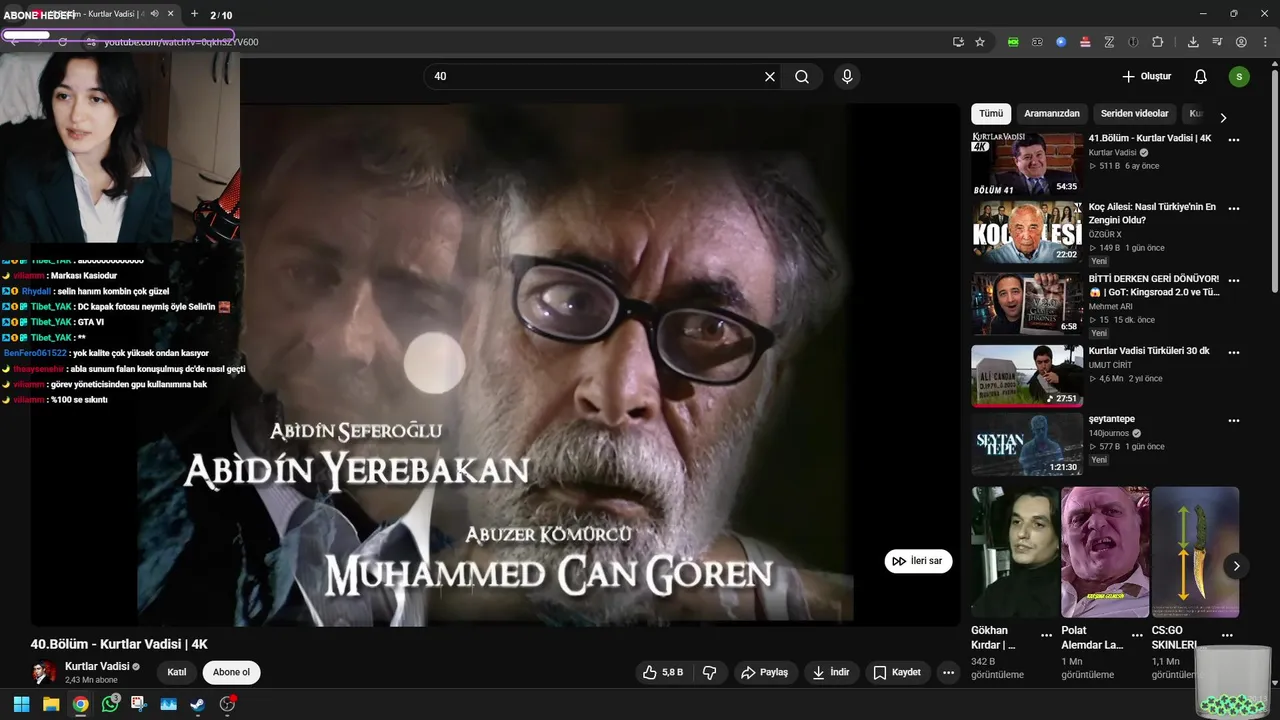Go to next shorts with arrow
This screenshot has height=720, width=1280.
[x=1236, y=566]
